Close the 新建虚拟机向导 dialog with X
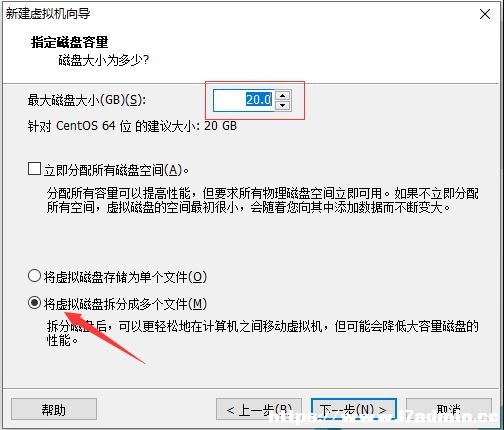 point(485,14)
